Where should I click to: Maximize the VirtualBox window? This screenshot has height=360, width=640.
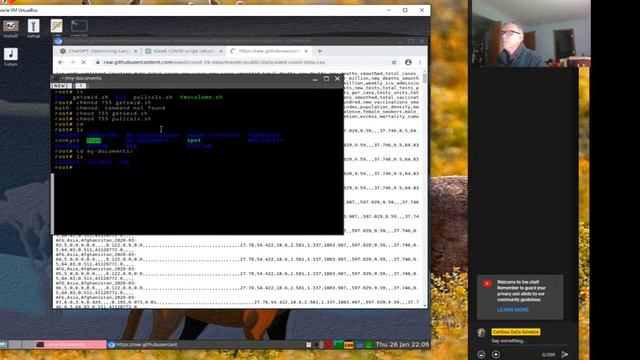(405, 10)
